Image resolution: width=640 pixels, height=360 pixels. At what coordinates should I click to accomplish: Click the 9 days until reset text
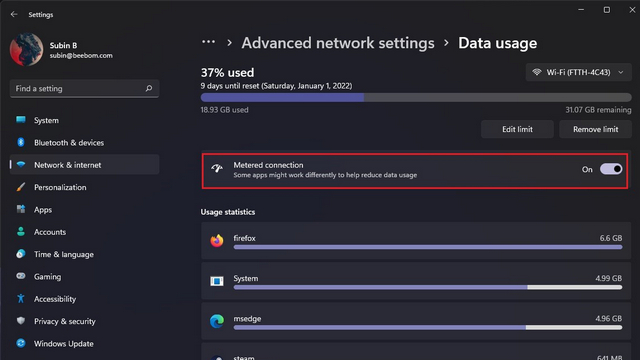(276, 86)
